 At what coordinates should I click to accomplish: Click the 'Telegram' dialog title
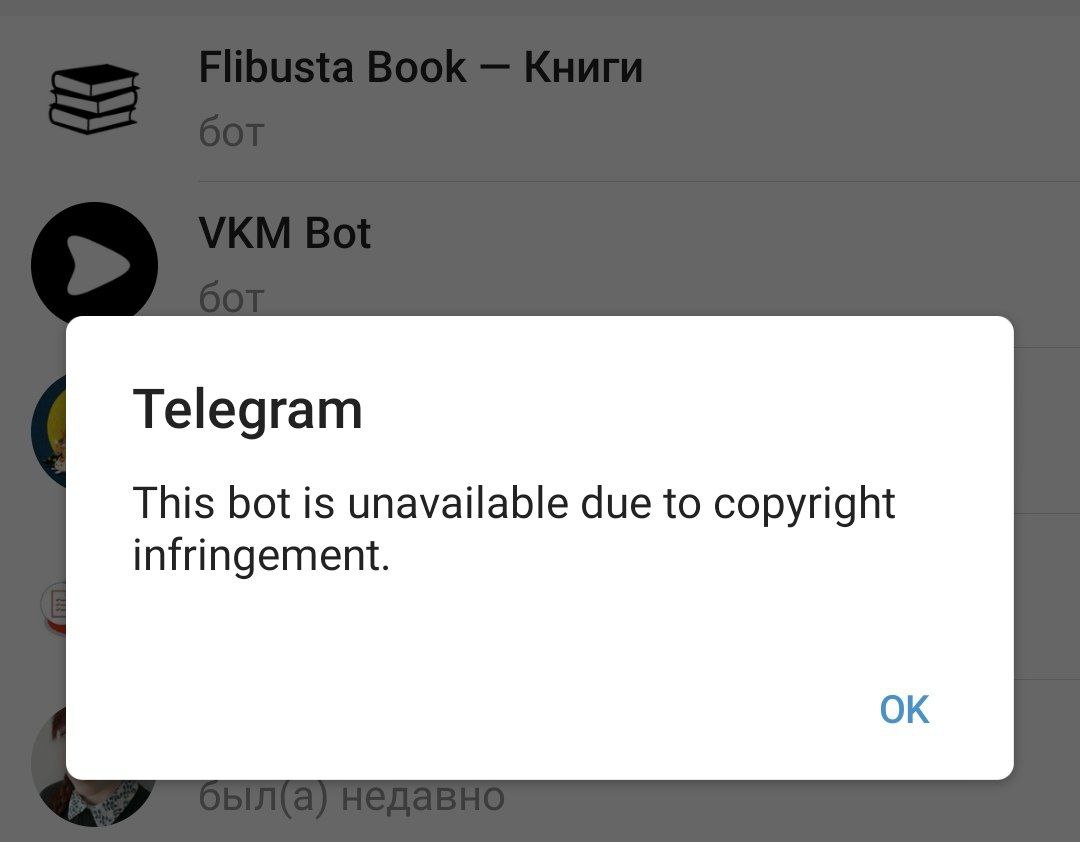tap(247, 409)
